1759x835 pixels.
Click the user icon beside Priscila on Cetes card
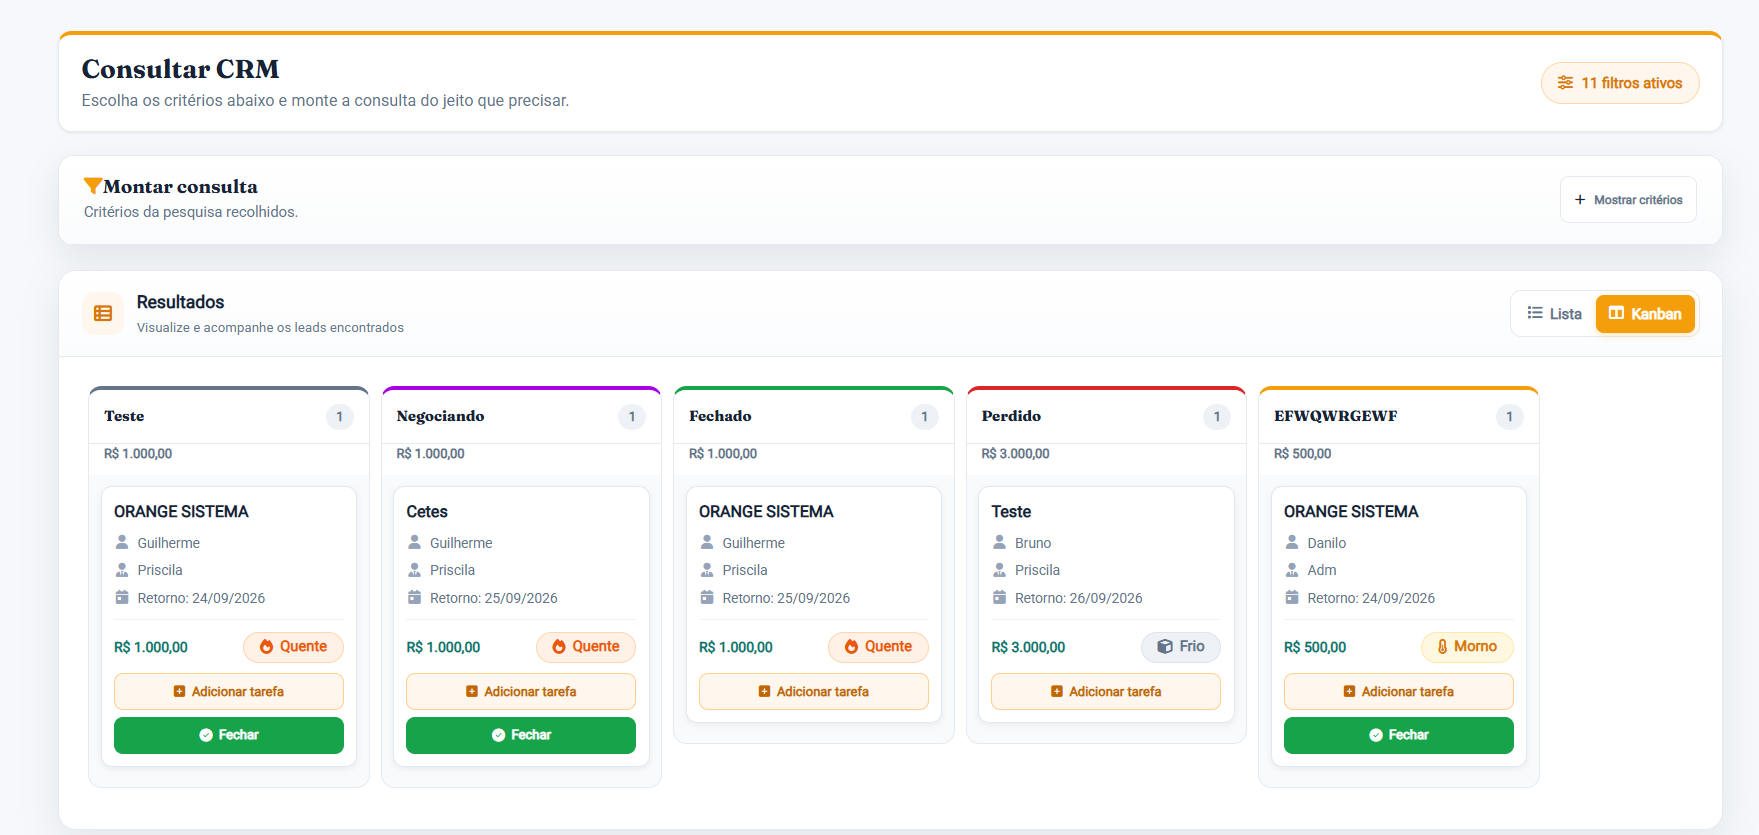tap(414, 570)
